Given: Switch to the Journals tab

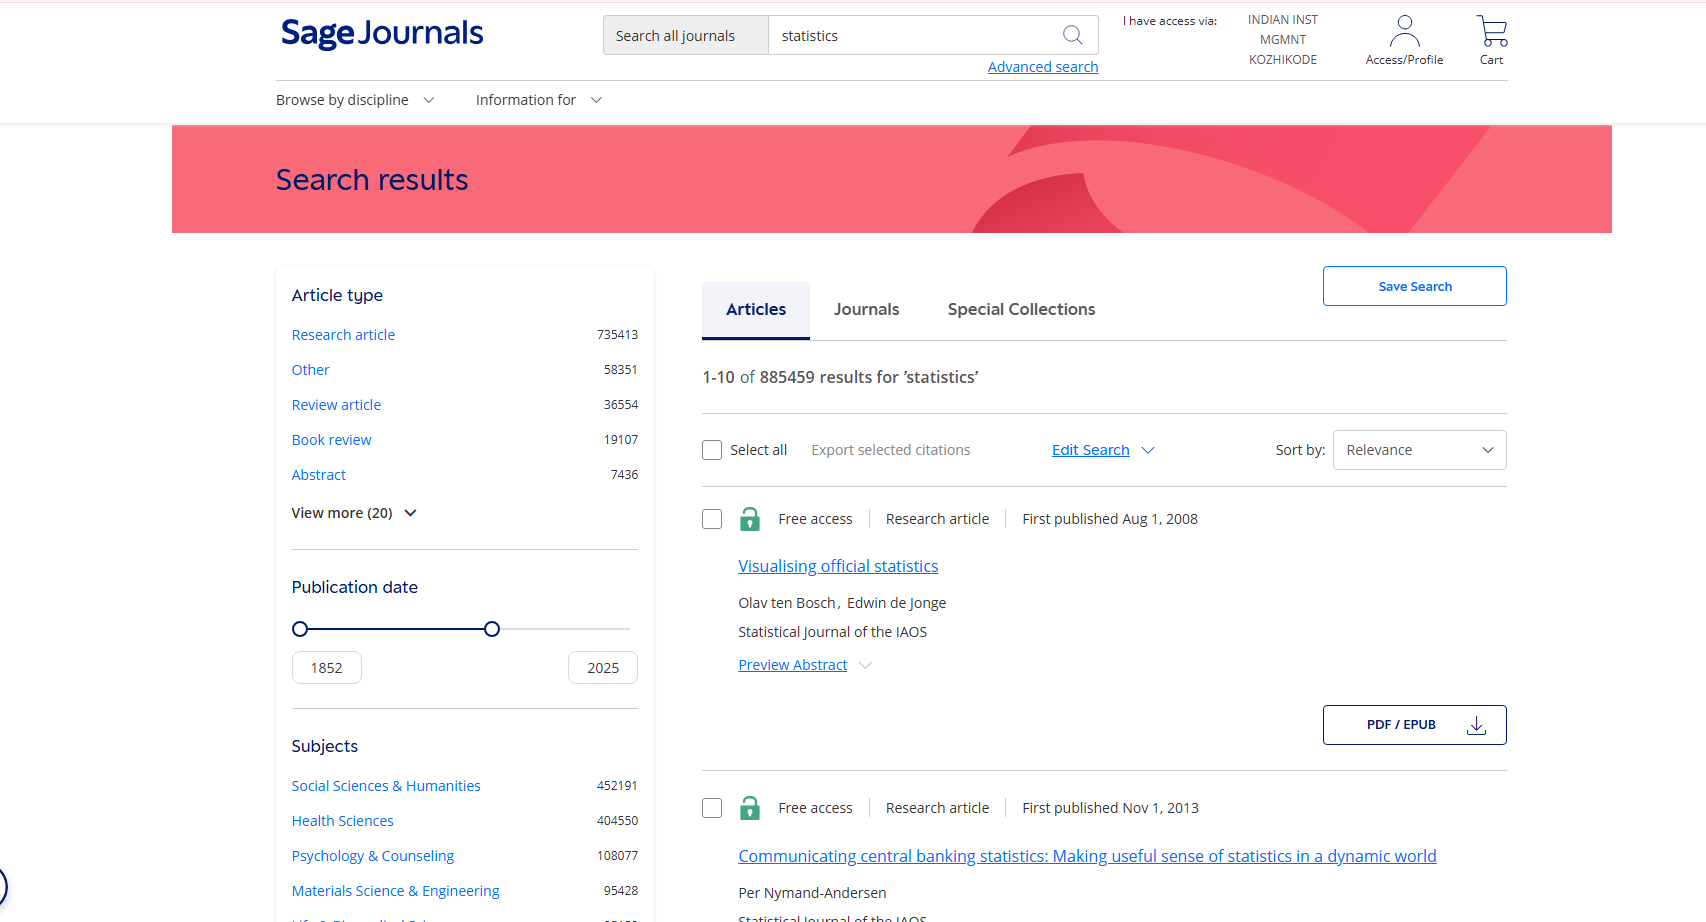Looking at the screenshot, I should [x=866, y=310].
